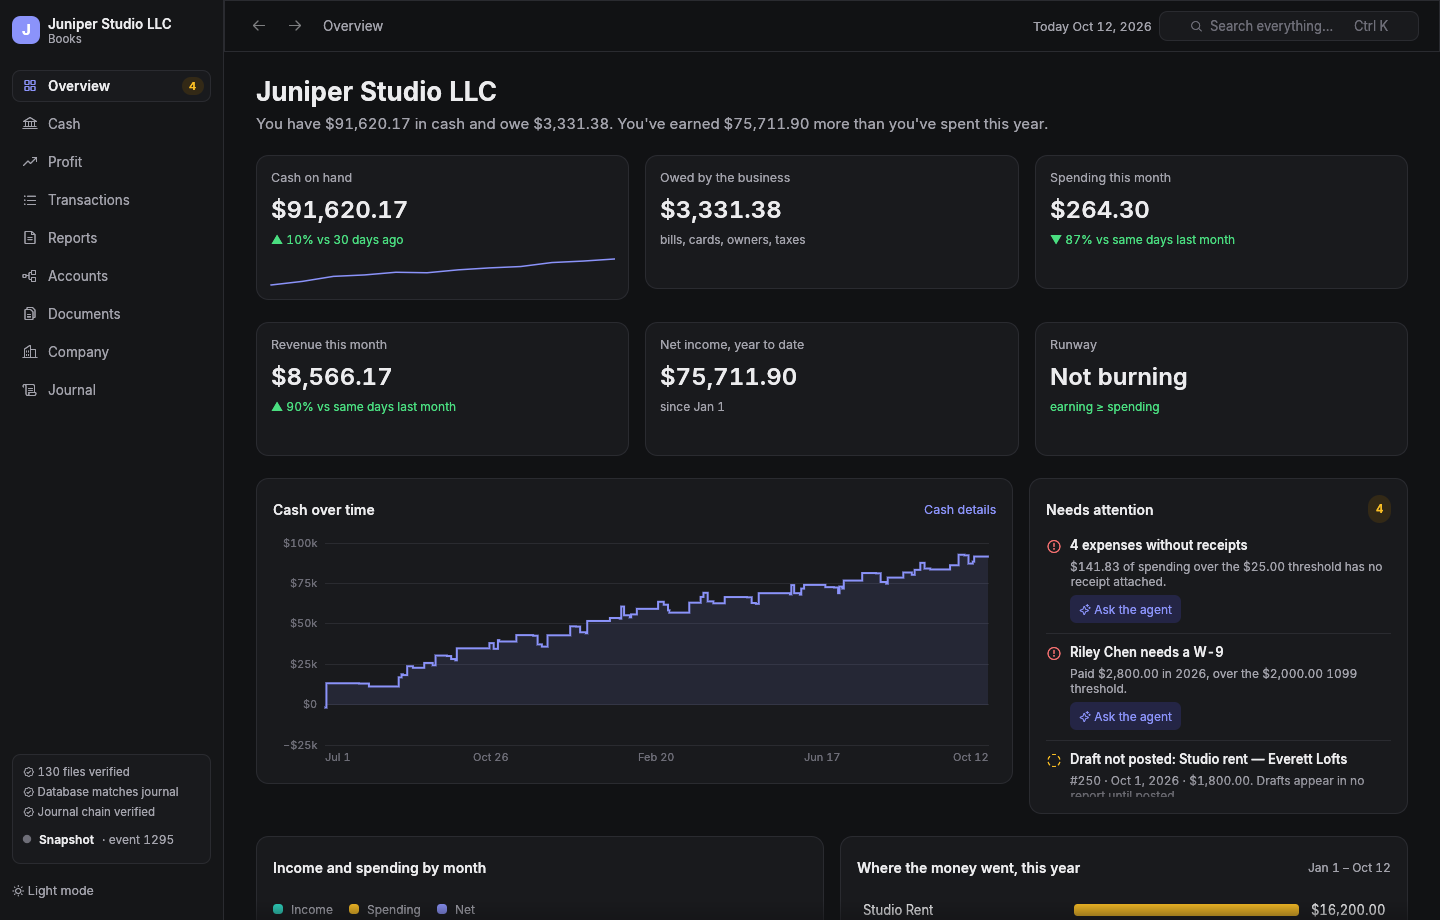The width and height of the screenshot is (1440, 920).
Task: Ask the agent about expenses without receipts
Action: 1125,610
